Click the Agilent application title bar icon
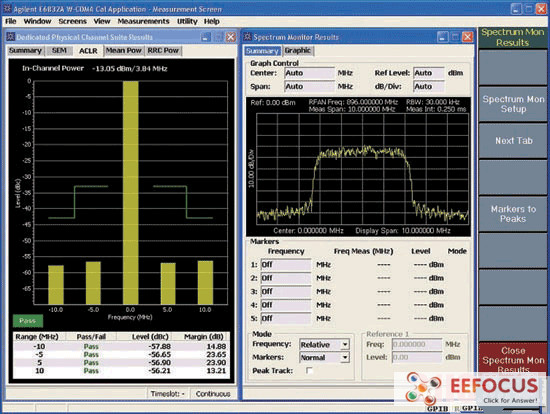The height and width of the screenshot is (414, 550). pos(7,8)
